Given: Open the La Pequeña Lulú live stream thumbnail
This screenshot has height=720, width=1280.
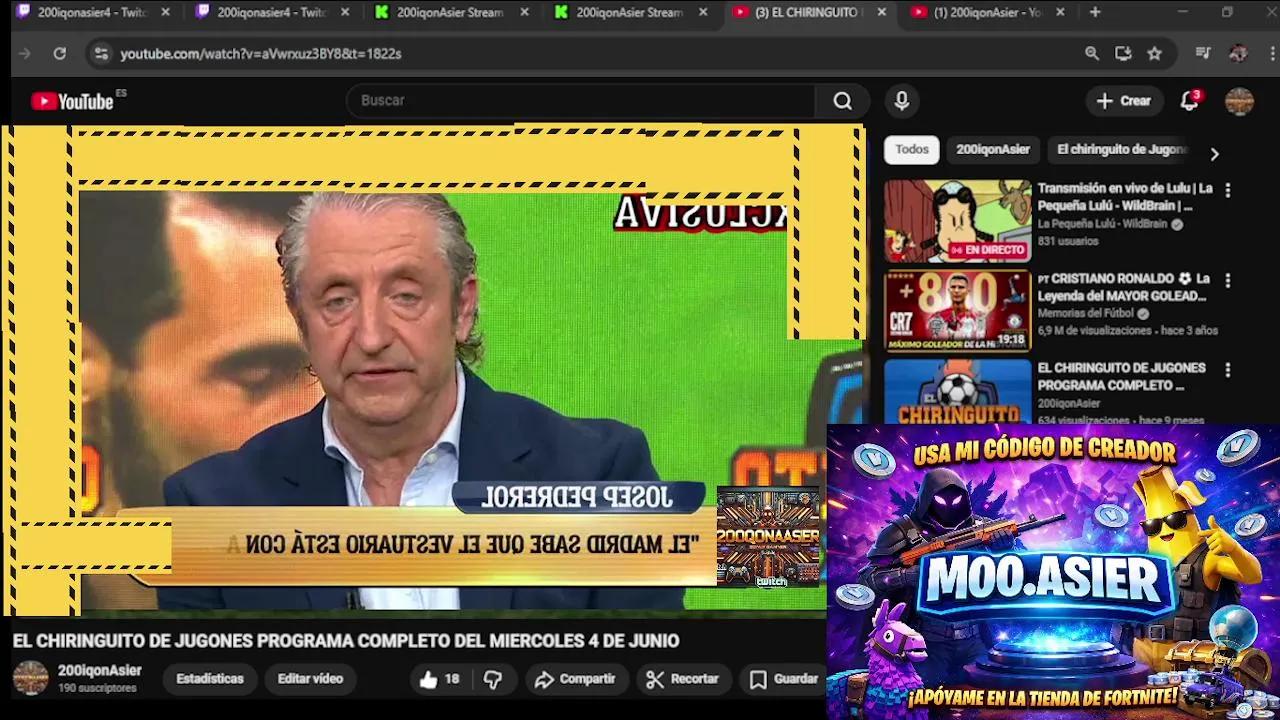Looking at the screenshot, I should (x=957, y=219).
